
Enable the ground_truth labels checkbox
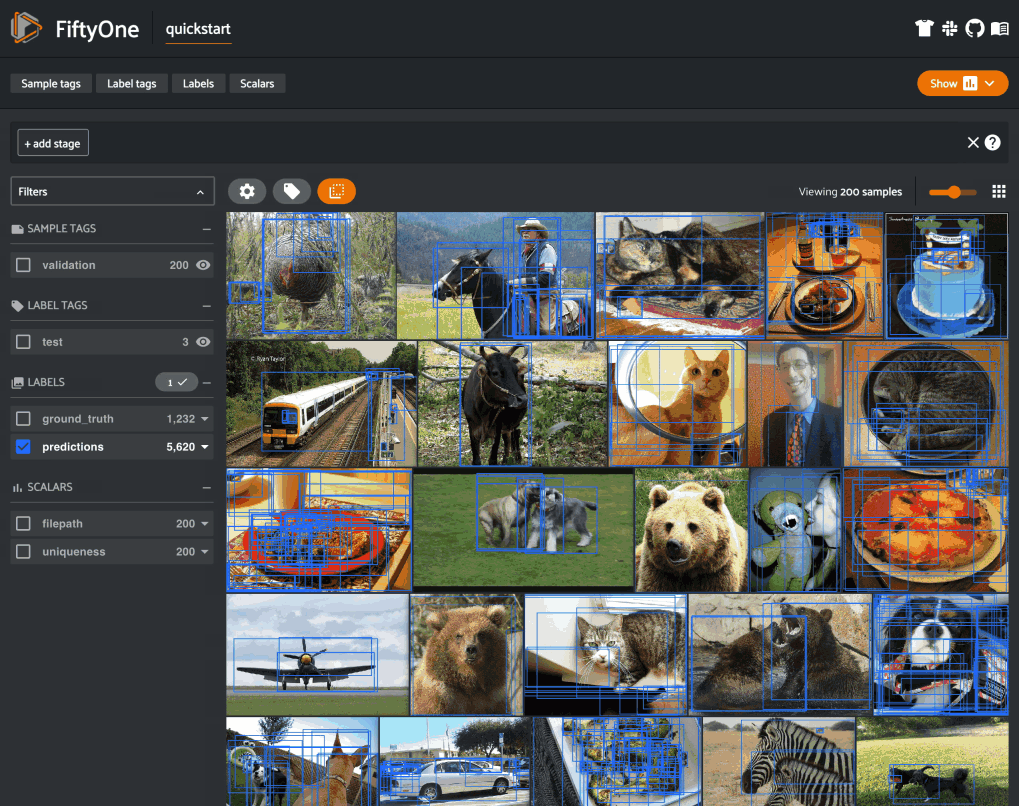click(23, 419)
